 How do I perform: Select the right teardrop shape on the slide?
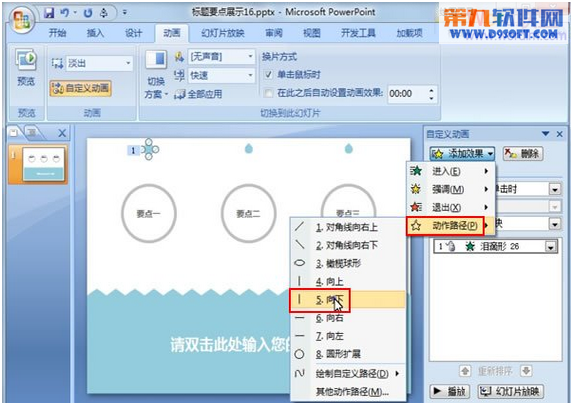(x=348, y=148)
